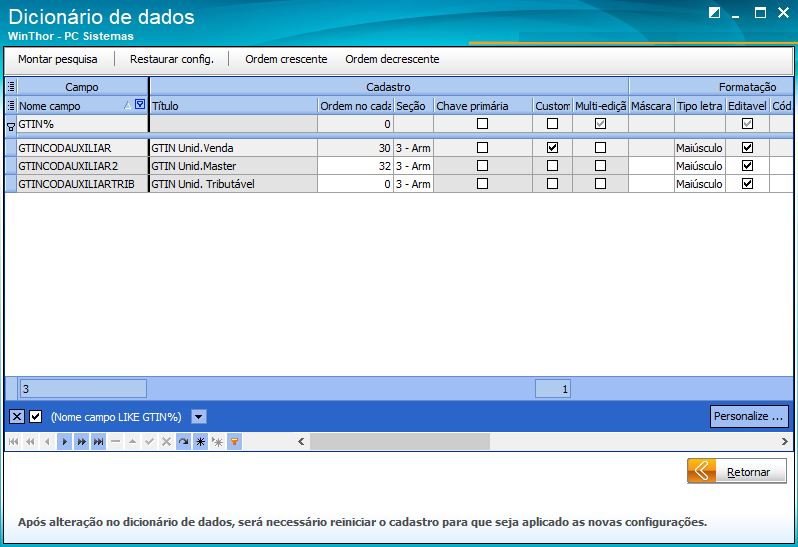798x547 pixels.
Task: Click the order value 32 cell
Action: click(355, 166)
